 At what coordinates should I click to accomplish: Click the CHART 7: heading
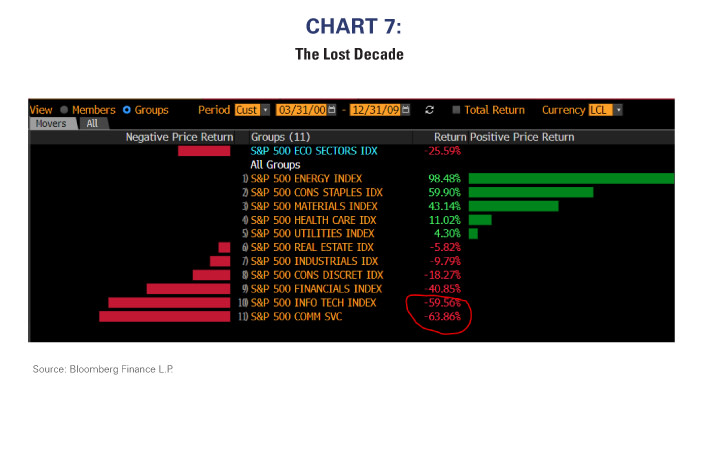[x=353, y=26]
